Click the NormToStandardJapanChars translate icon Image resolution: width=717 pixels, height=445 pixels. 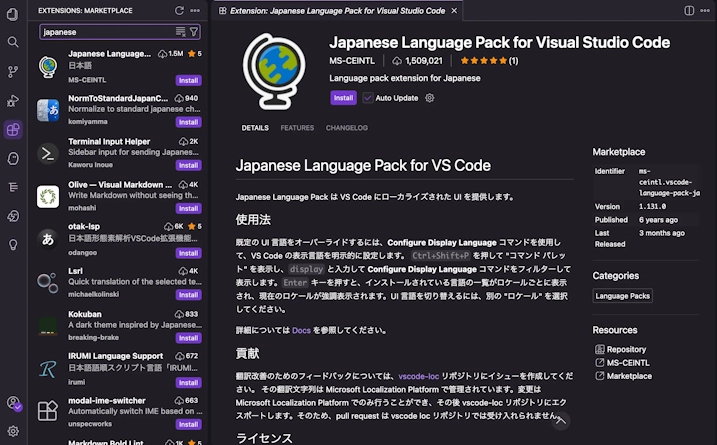[48, 110]
